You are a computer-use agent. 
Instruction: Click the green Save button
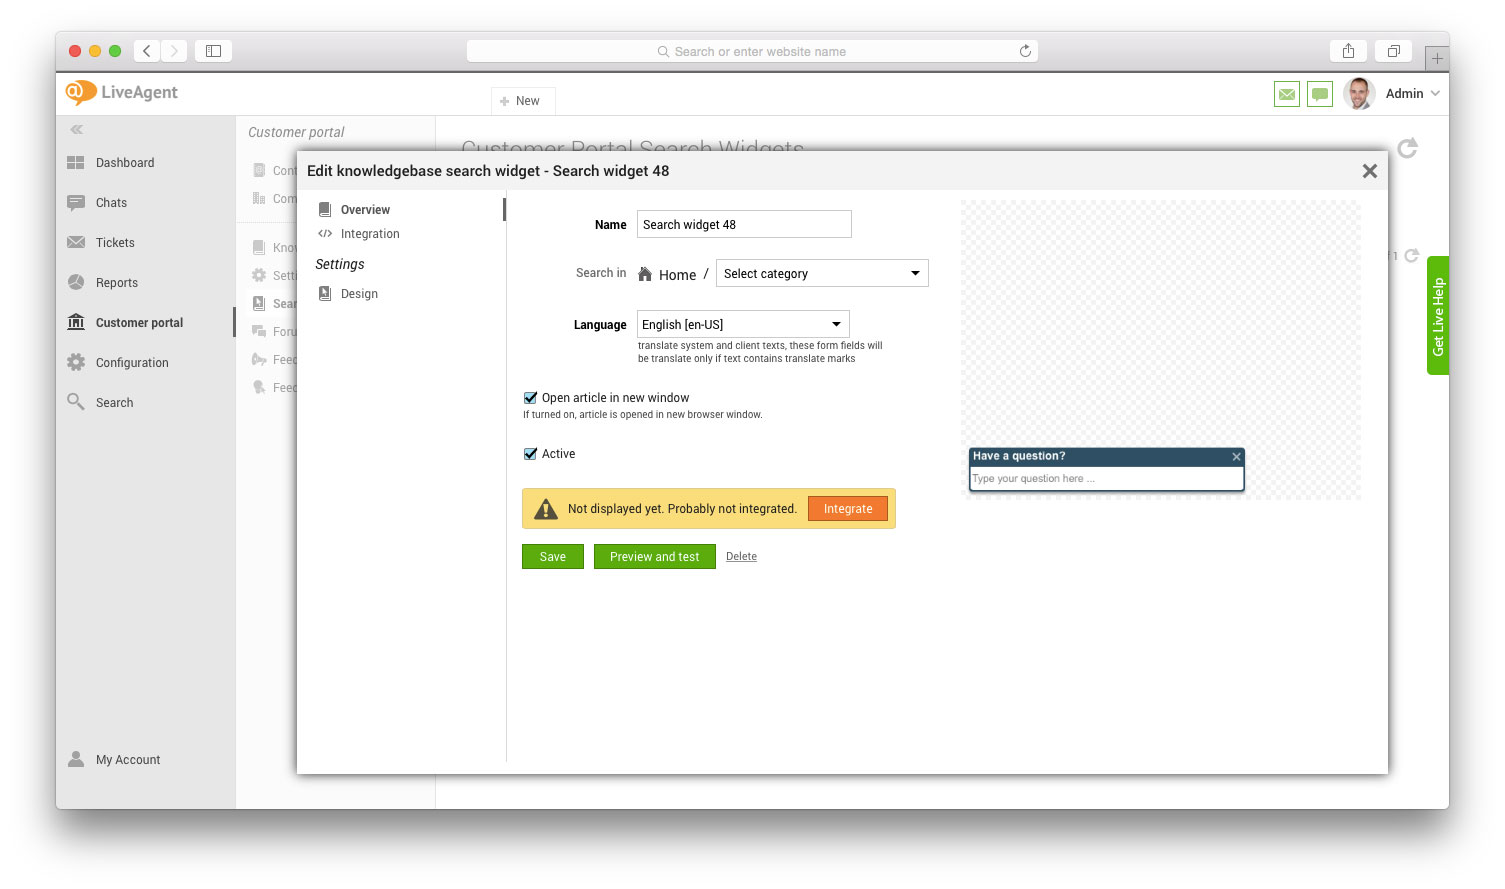[553, 557]
